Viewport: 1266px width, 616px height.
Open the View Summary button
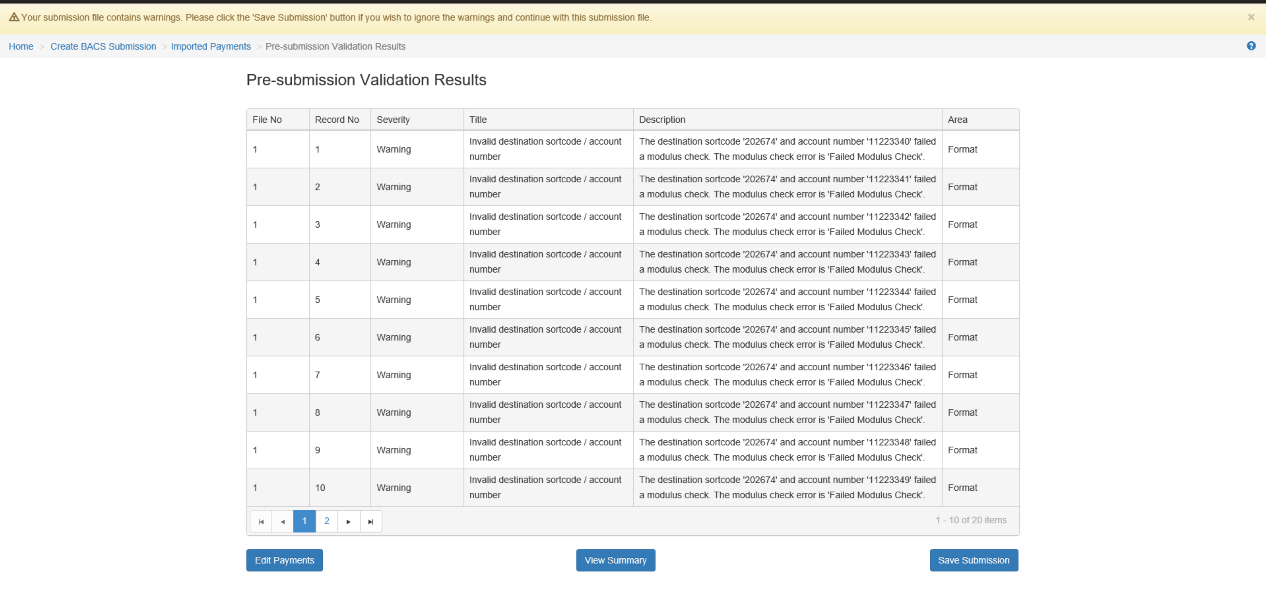click(615, 560)
